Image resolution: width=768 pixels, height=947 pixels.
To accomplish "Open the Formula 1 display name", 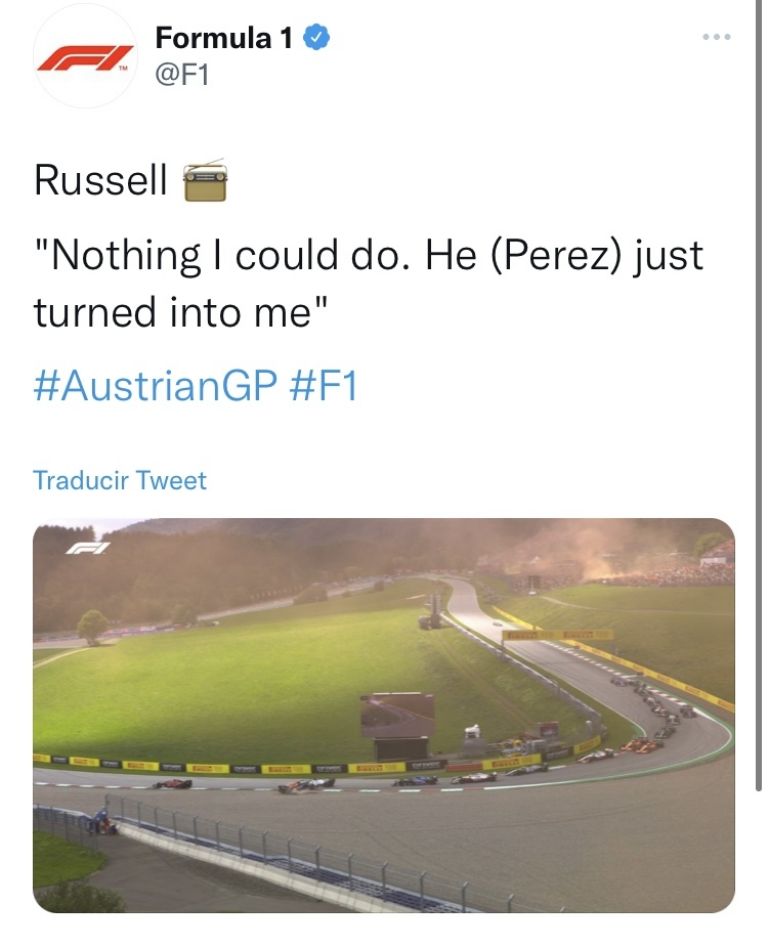I will click(224, 38).
